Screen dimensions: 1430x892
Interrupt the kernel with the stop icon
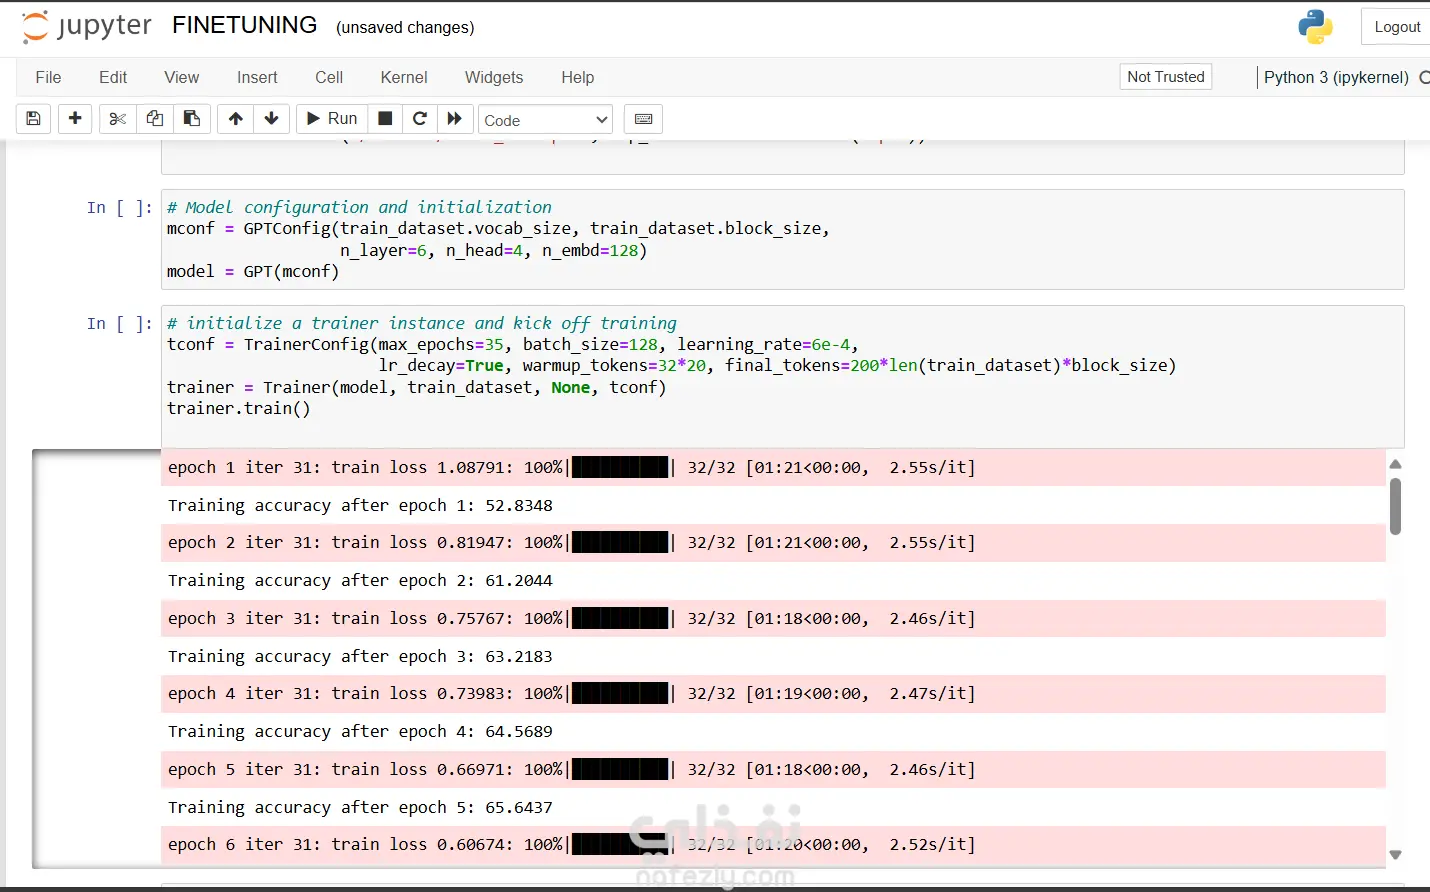tap(385, 119)
